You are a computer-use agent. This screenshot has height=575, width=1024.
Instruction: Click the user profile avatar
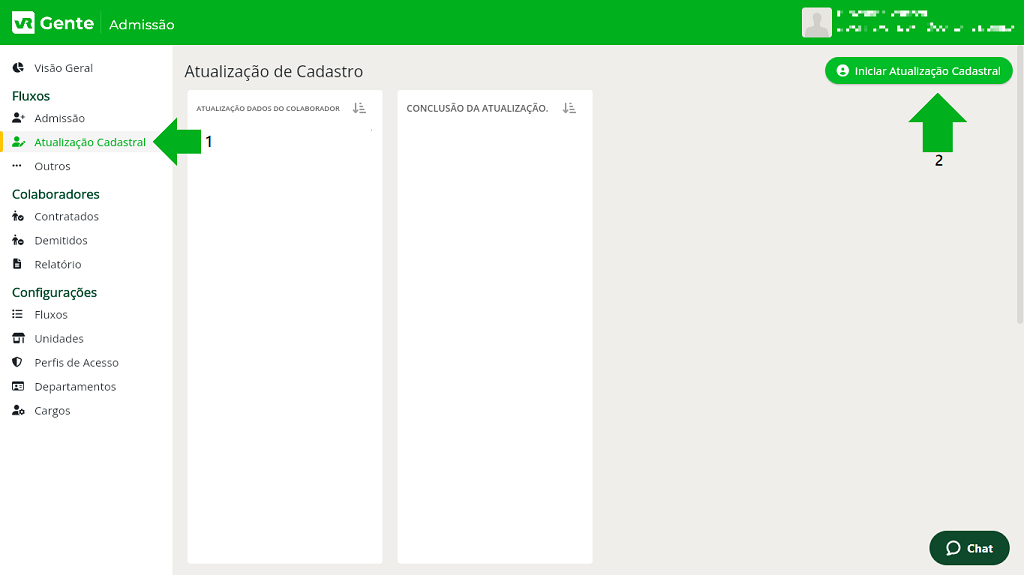(817, 23)
